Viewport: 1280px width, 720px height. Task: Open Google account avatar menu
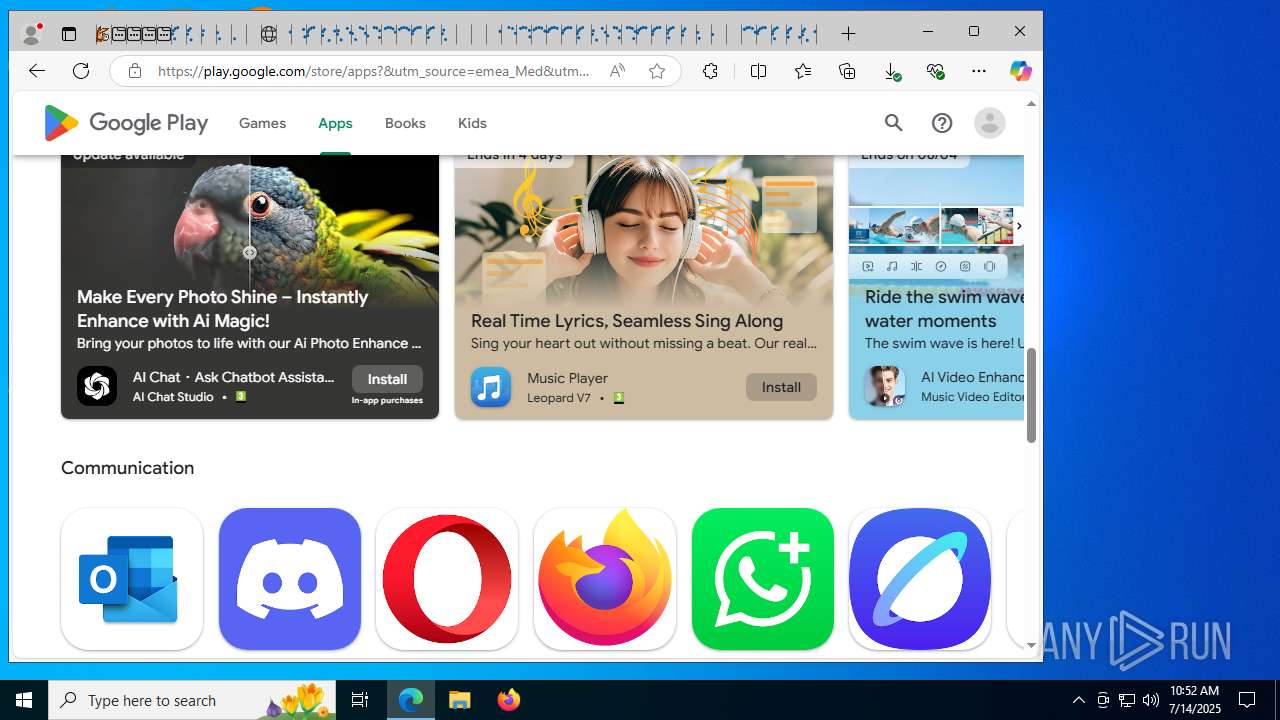point(989,123)
